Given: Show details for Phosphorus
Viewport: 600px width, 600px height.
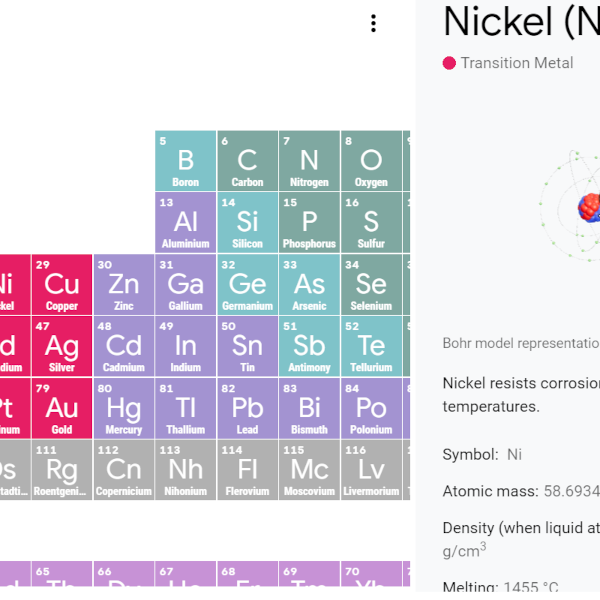Looking at the screenshot, I should click(309, 223).
